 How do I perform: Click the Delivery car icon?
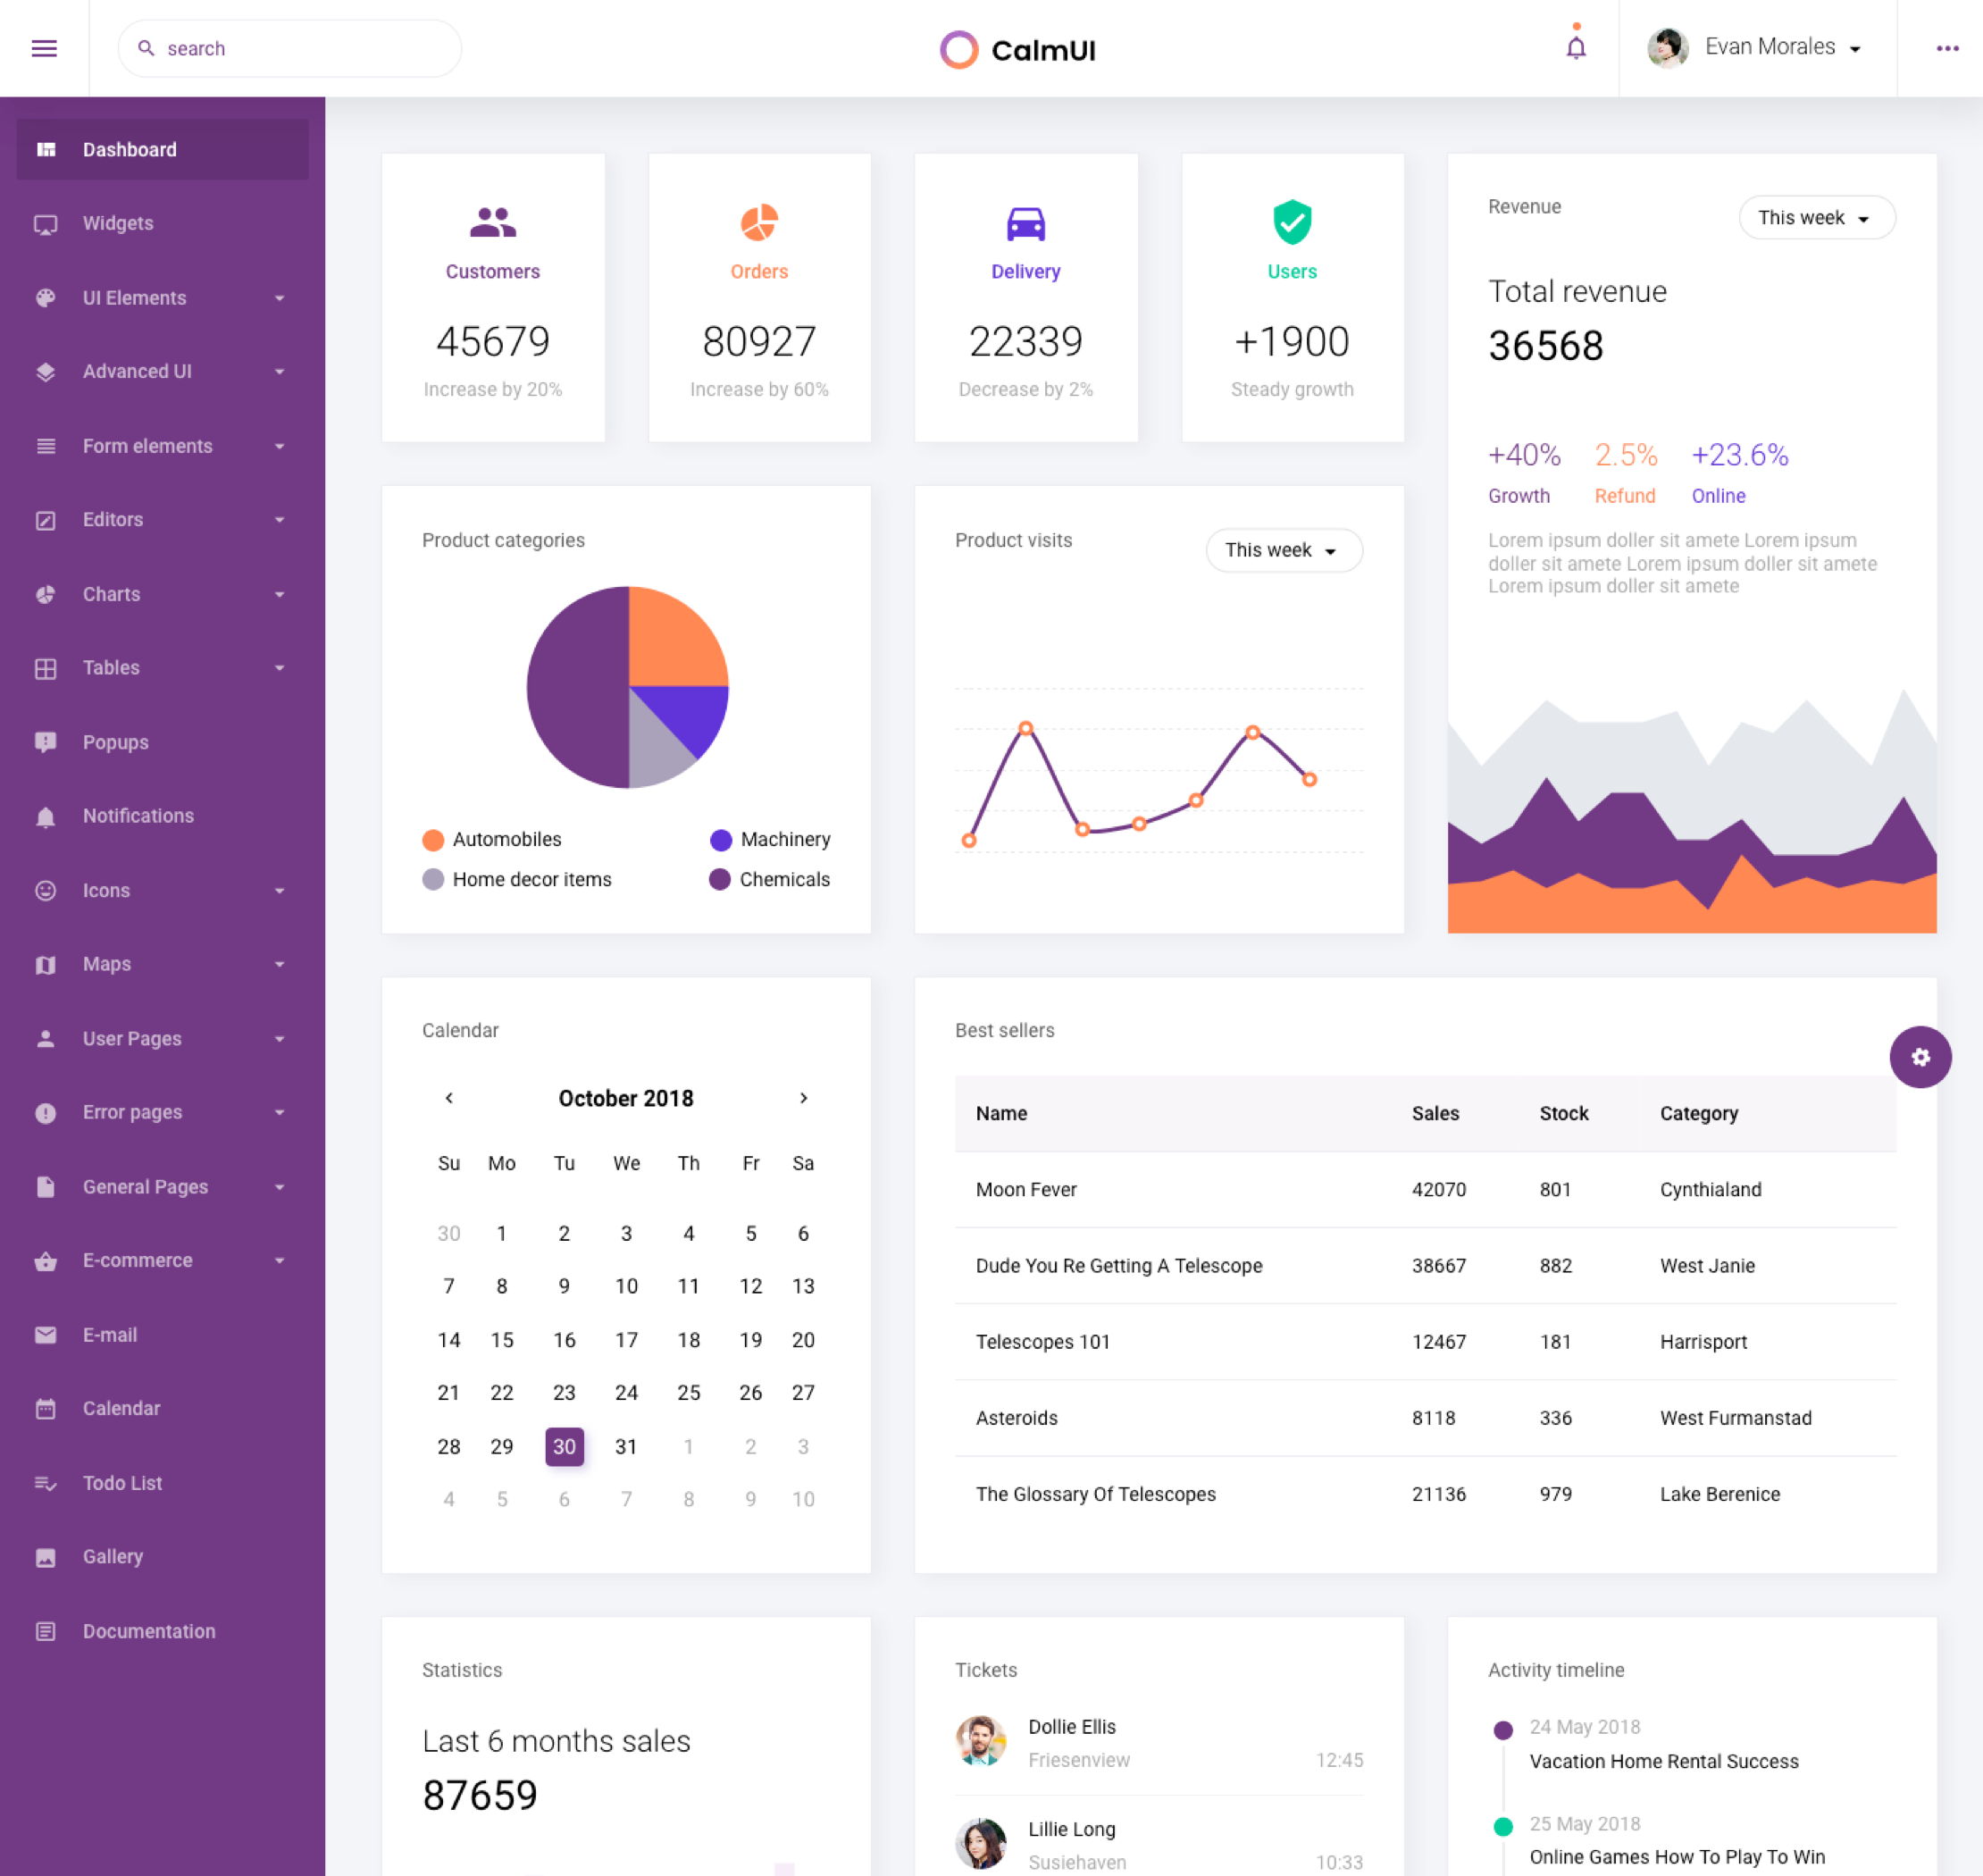tap(1025, 223)
